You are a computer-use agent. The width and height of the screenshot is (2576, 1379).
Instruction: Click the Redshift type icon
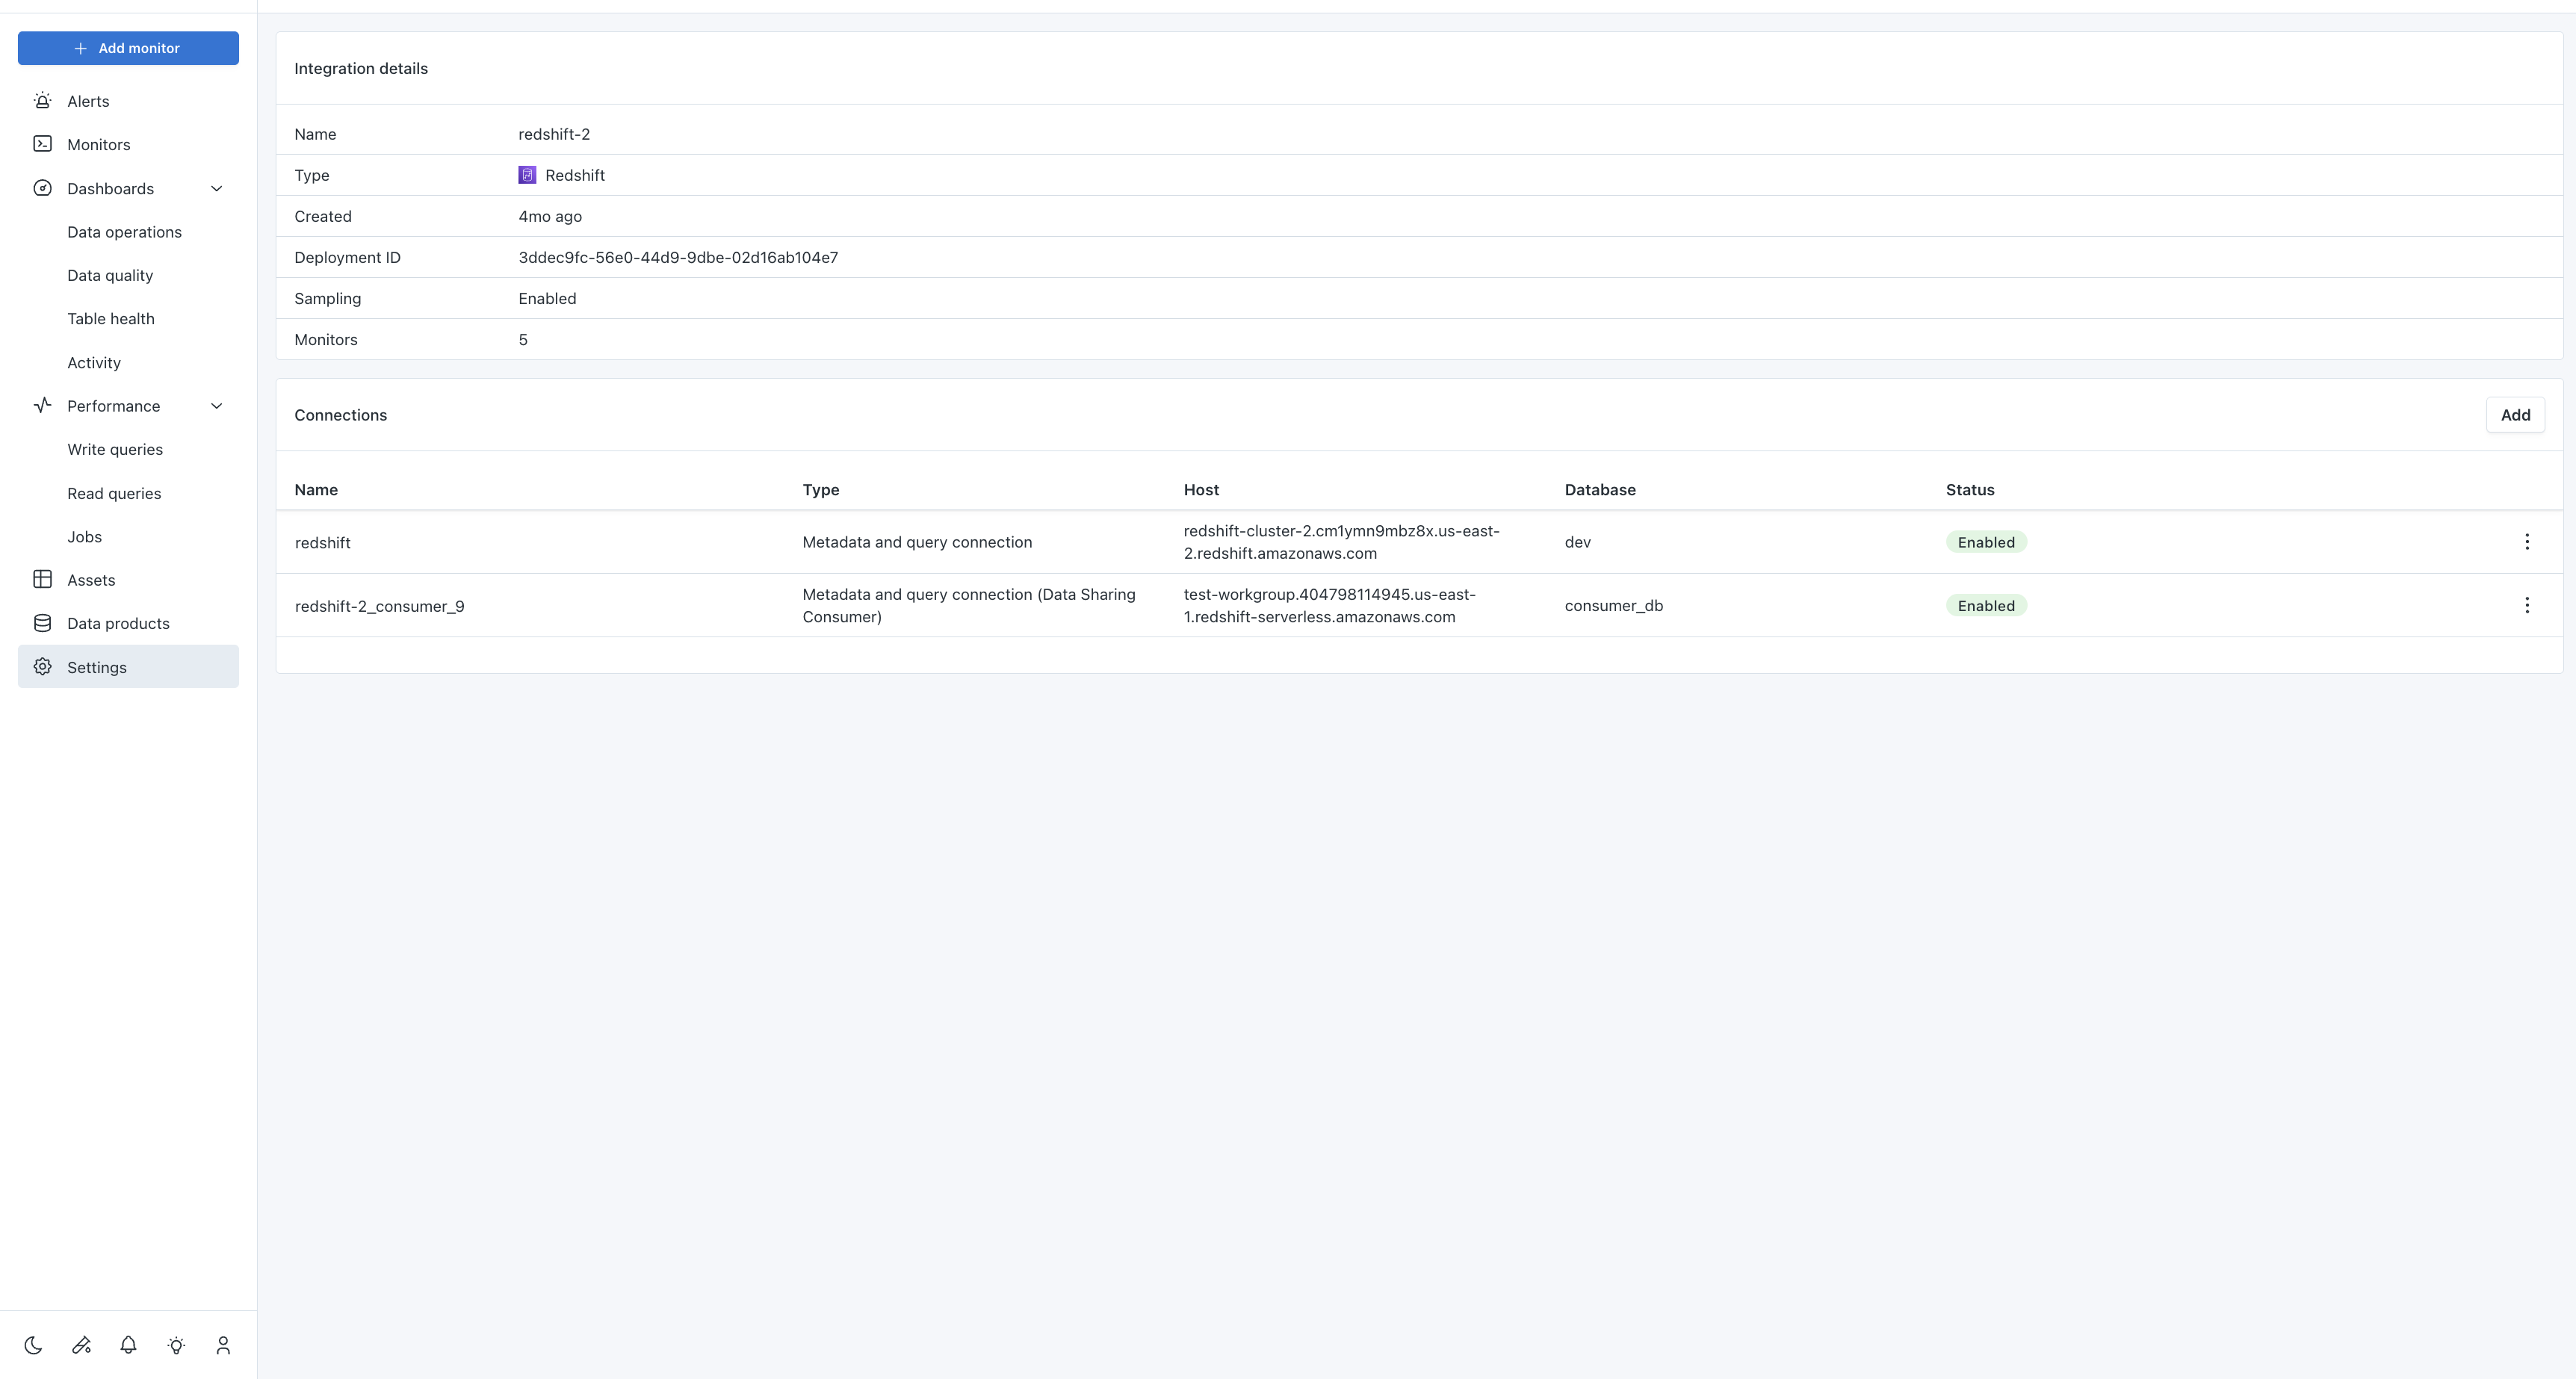coord(527,175)
